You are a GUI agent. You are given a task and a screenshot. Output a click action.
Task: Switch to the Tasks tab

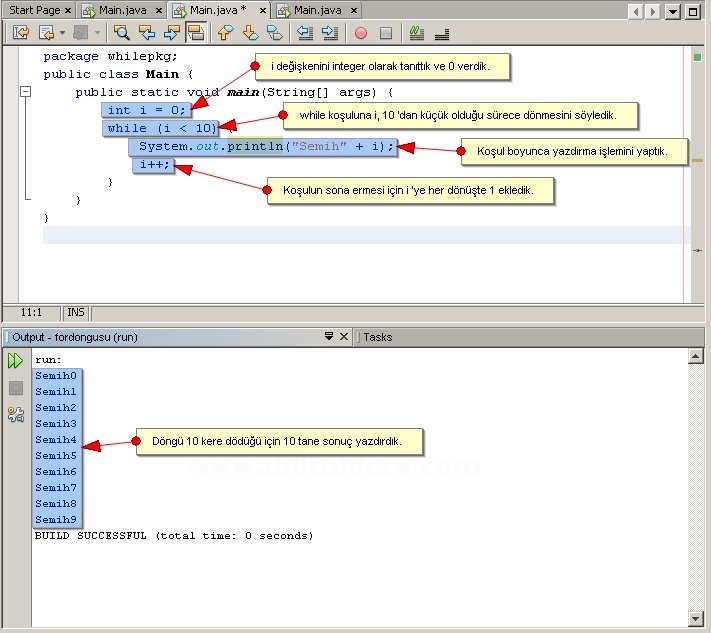377,337
